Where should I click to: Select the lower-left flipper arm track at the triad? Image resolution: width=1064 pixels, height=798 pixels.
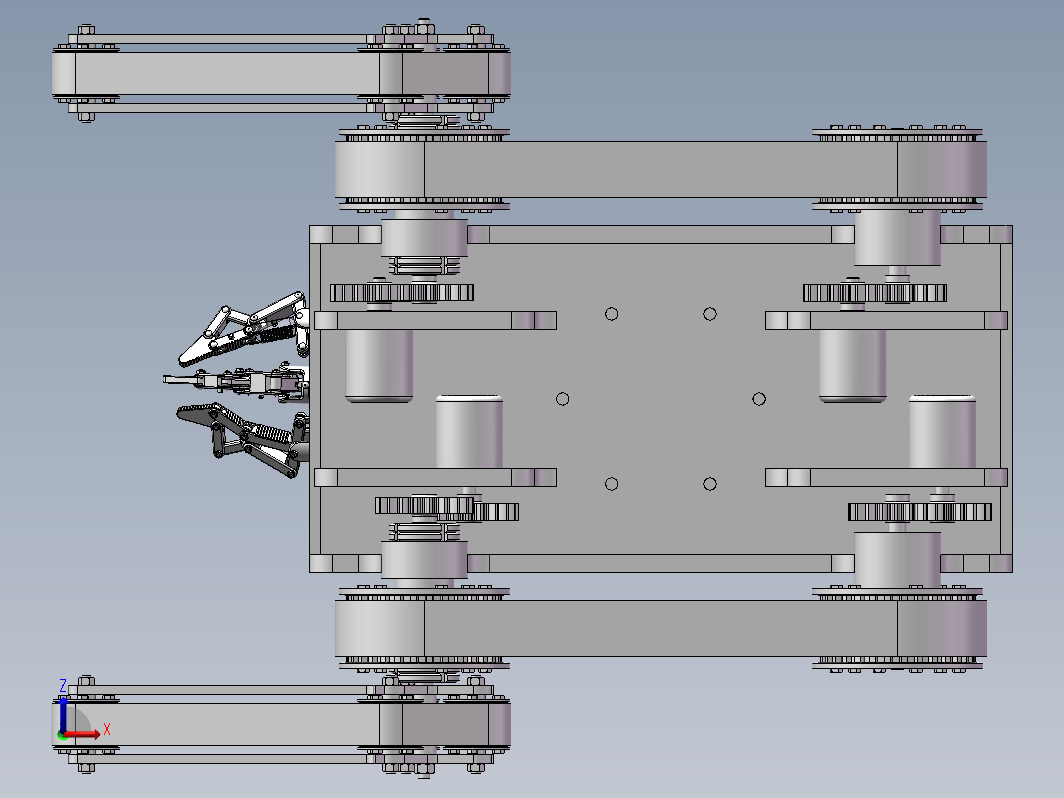(281, 725)
